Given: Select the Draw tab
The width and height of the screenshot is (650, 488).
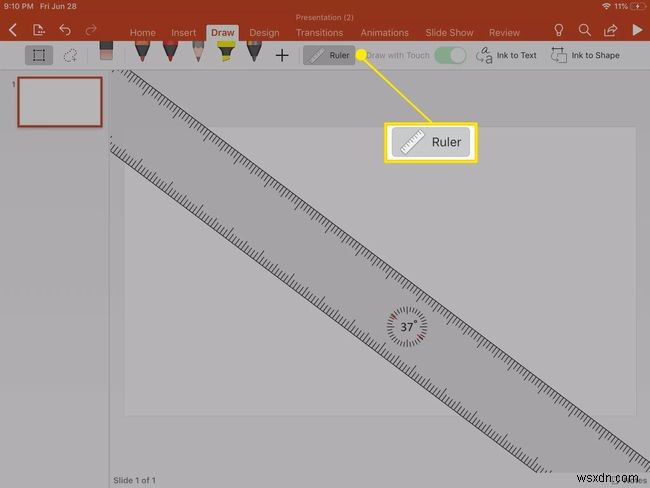Looking at the screenshot, I should (x=223, y=33).
